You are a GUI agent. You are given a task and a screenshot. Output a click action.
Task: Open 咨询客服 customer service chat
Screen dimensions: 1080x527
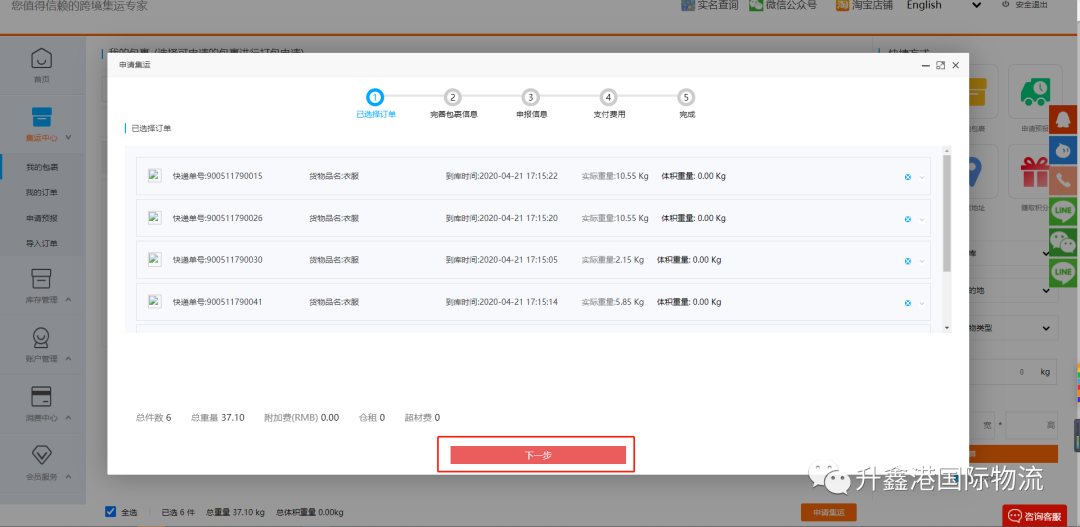1037,516
